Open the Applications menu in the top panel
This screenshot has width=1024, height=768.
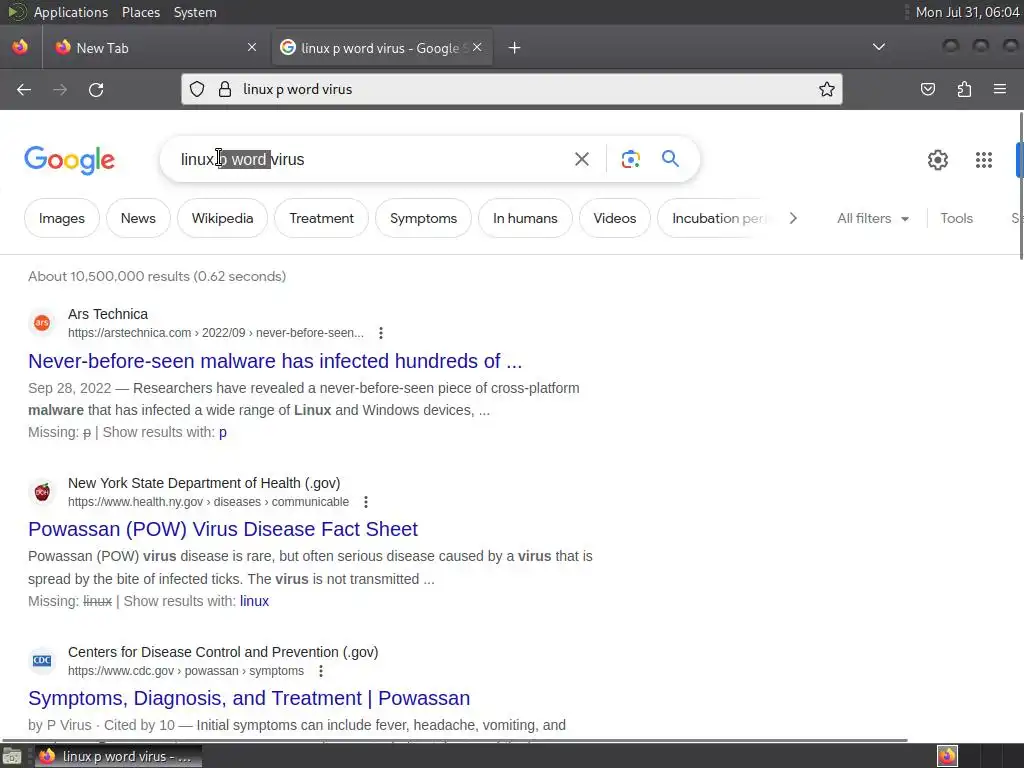click(71, 12)
